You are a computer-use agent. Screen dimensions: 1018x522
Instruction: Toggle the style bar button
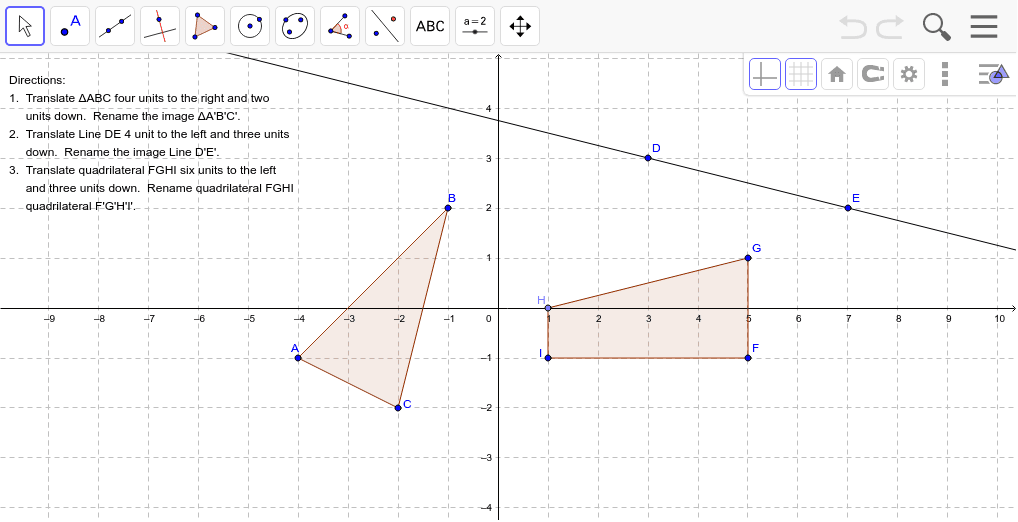[x=993, y=74]
